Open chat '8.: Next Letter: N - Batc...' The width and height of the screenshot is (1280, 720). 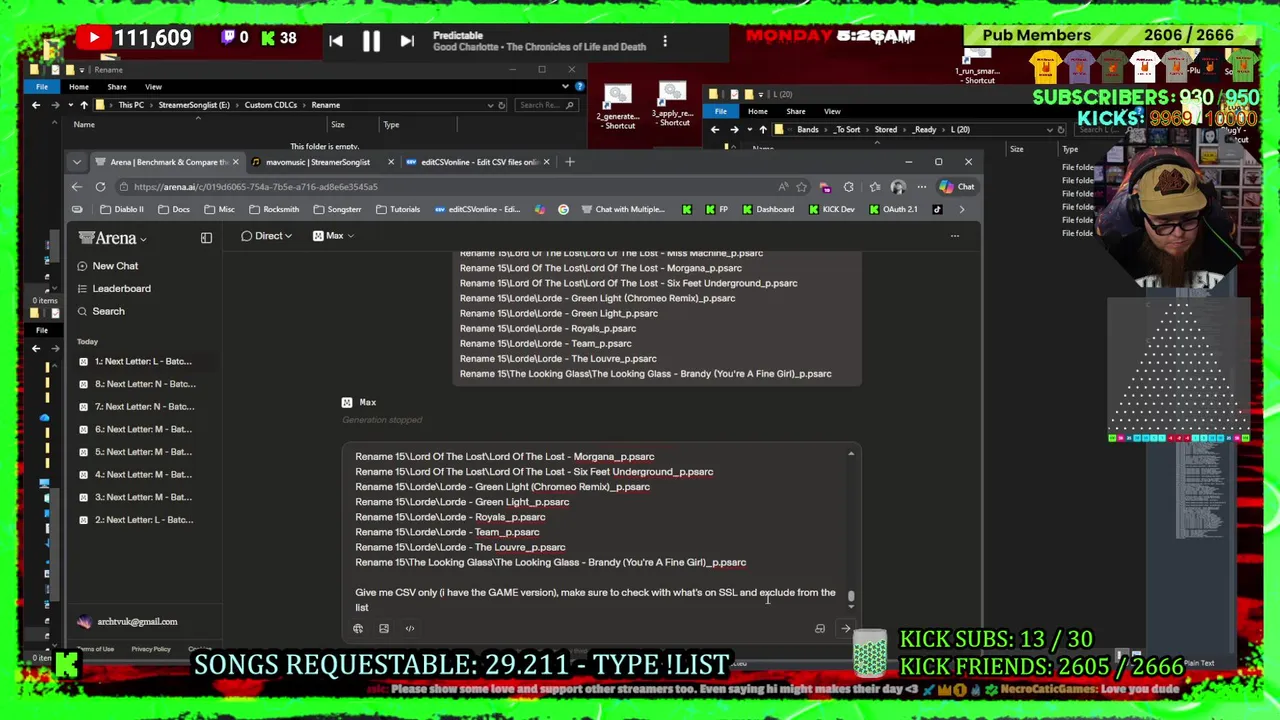(135, 384)
